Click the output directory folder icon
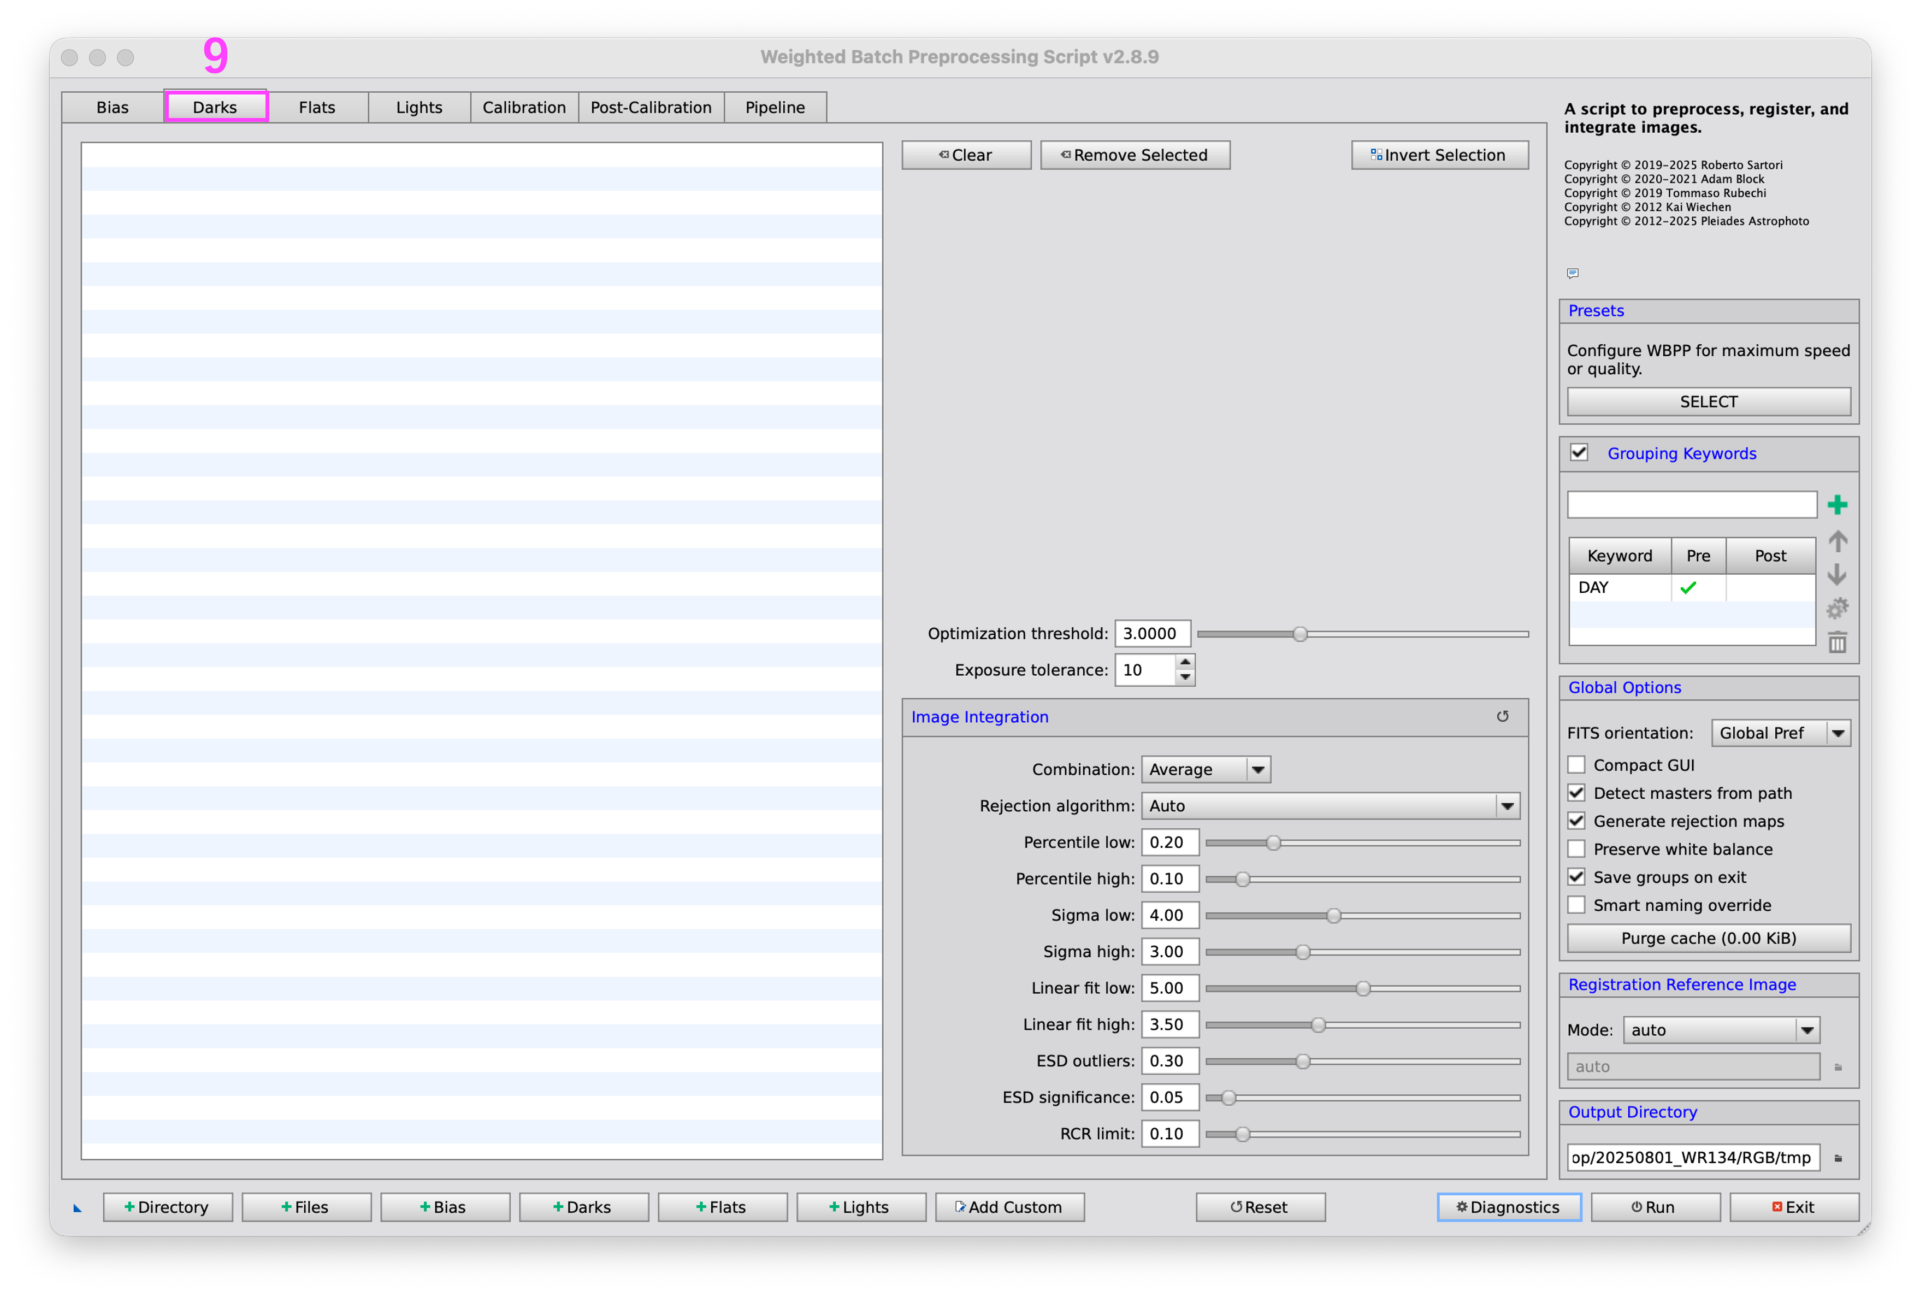The image size is (1920, 1297). [x=1838, y=1158]
